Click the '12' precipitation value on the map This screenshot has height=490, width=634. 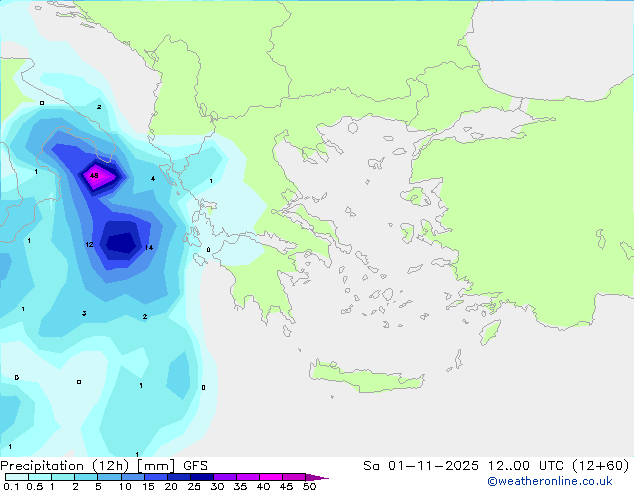click(x=89, y=245)
